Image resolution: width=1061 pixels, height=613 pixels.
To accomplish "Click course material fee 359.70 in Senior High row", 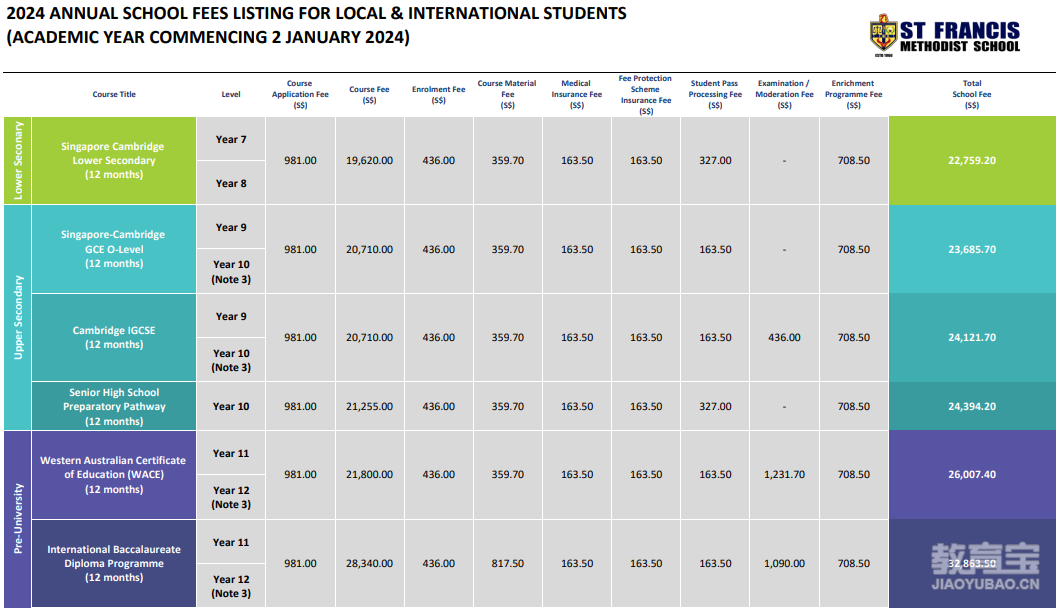I will point(507,407).
